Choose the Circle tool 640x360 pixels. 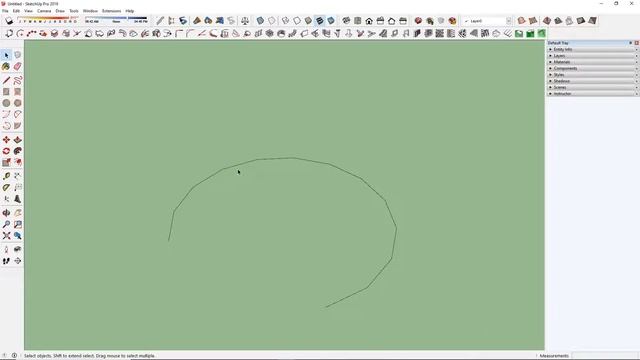[6, 103]
